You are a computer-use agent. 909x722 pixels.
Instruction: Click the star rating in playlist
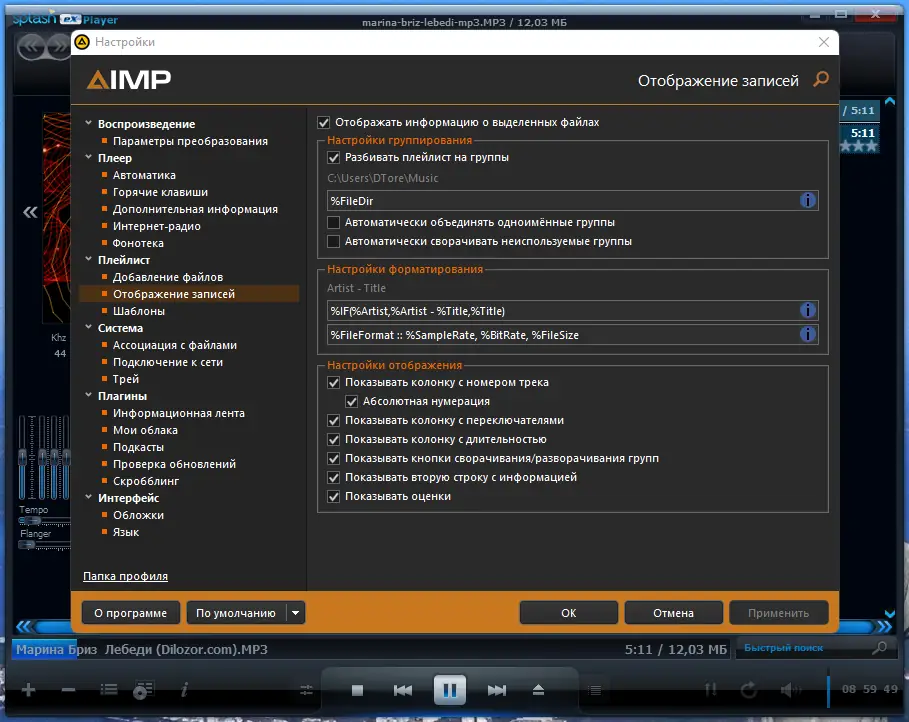pos(859,146)
